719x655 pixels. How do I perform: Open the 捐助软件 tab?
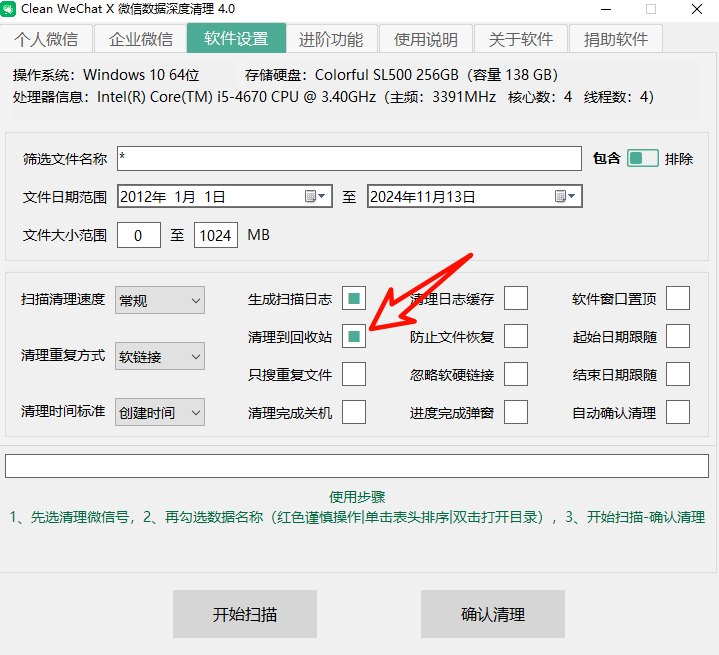tap(616, 39)
